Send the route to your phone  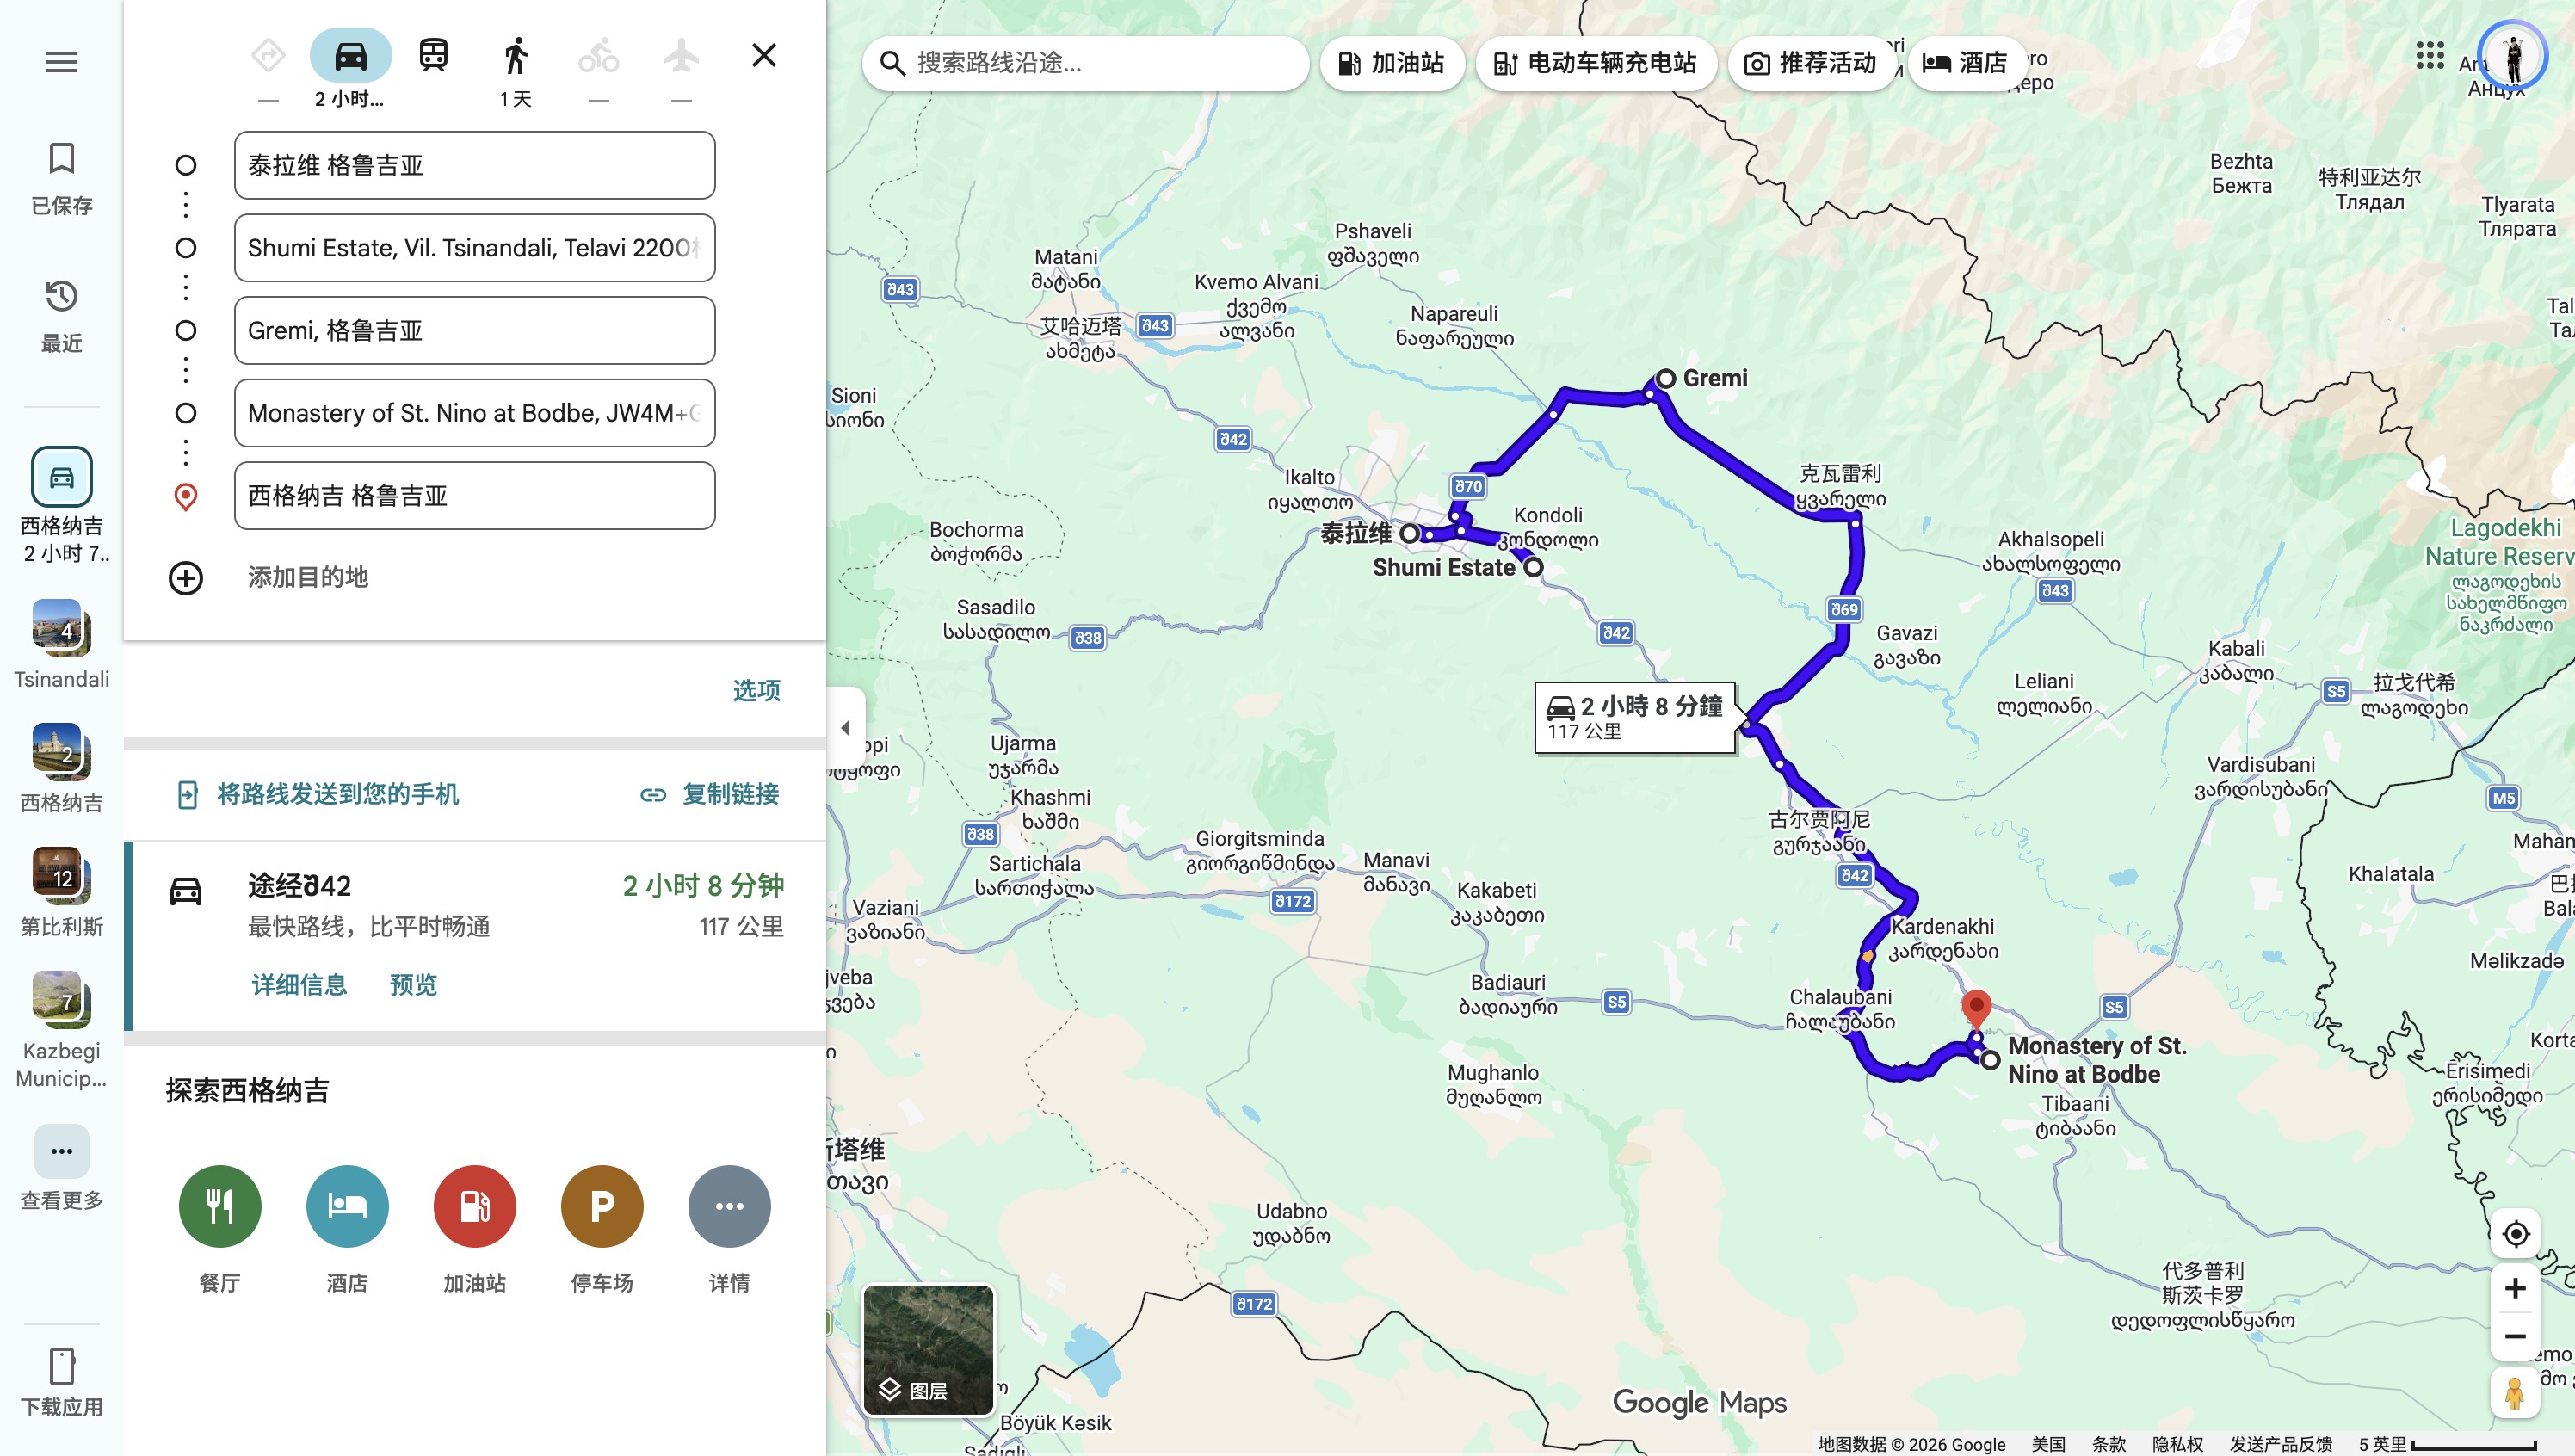click(x=318, y=795)
